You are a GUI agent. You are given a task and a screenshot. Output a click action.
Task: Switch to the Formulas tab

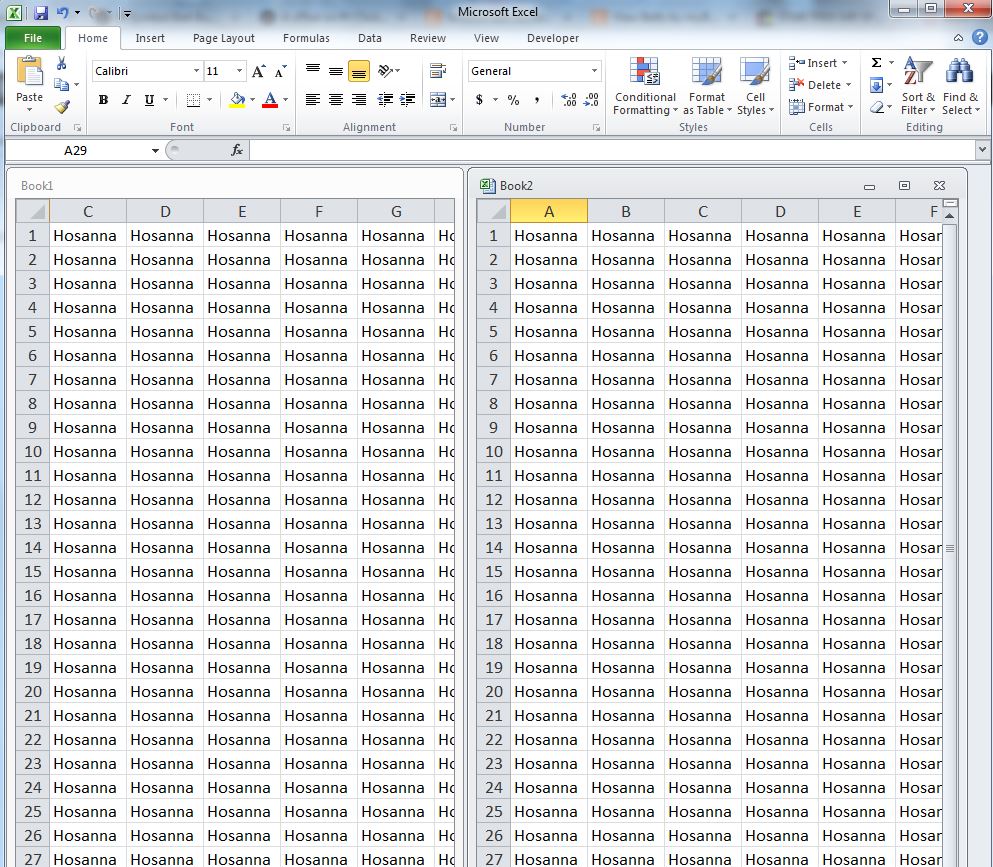coord(306,38)
